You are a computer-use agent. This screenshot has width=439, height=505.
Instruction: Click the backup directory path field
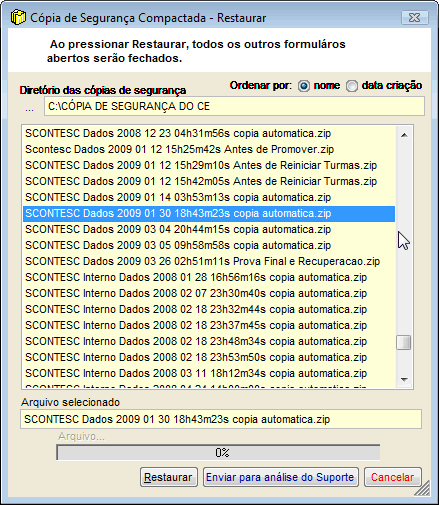click(234, 106)
